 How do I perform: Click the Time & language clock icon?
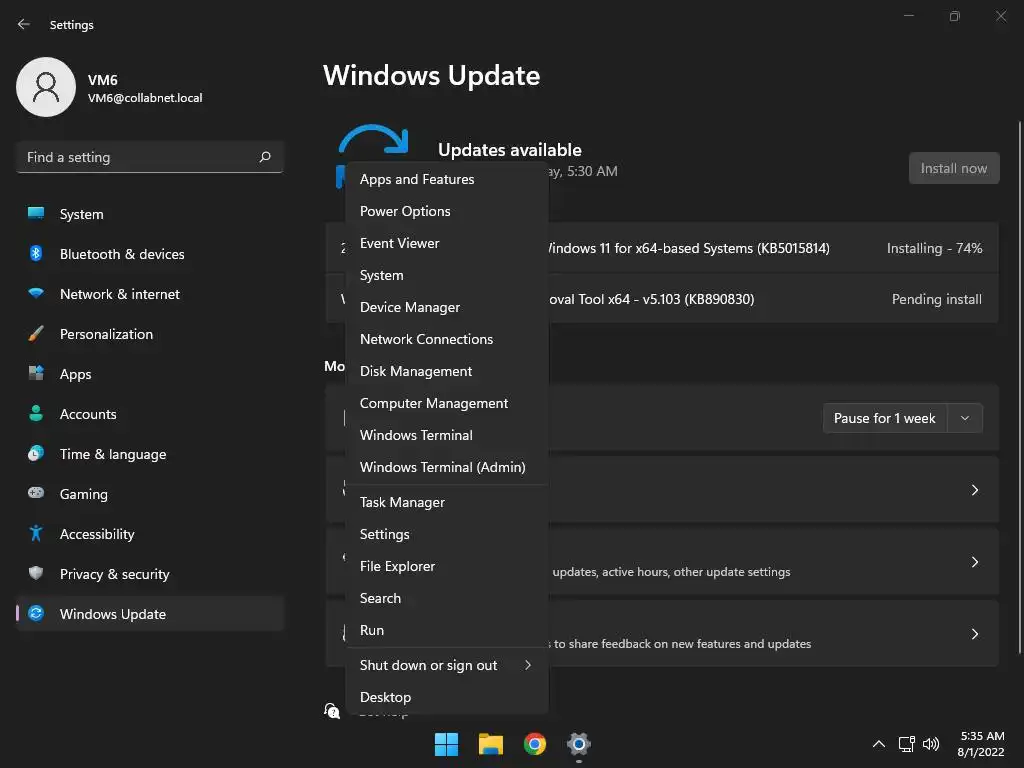[x=36, y=453]
